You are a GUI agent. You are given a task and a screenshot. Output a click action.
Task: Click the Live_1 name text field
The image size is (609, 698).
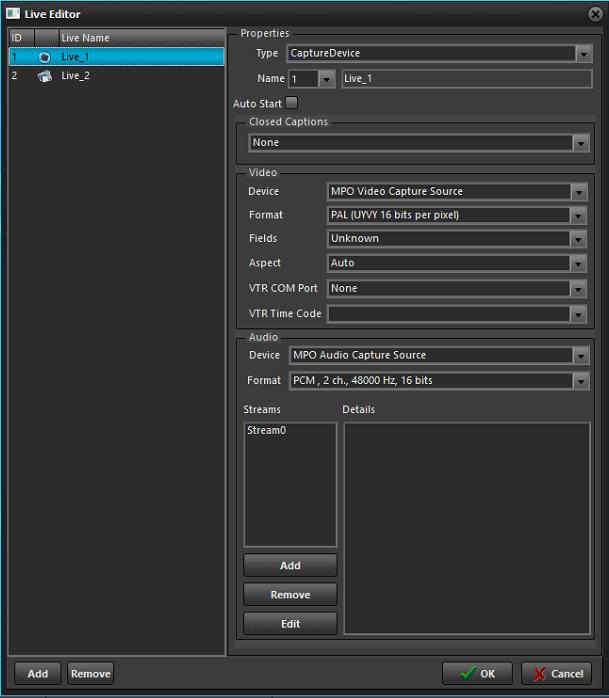point(466,79)
